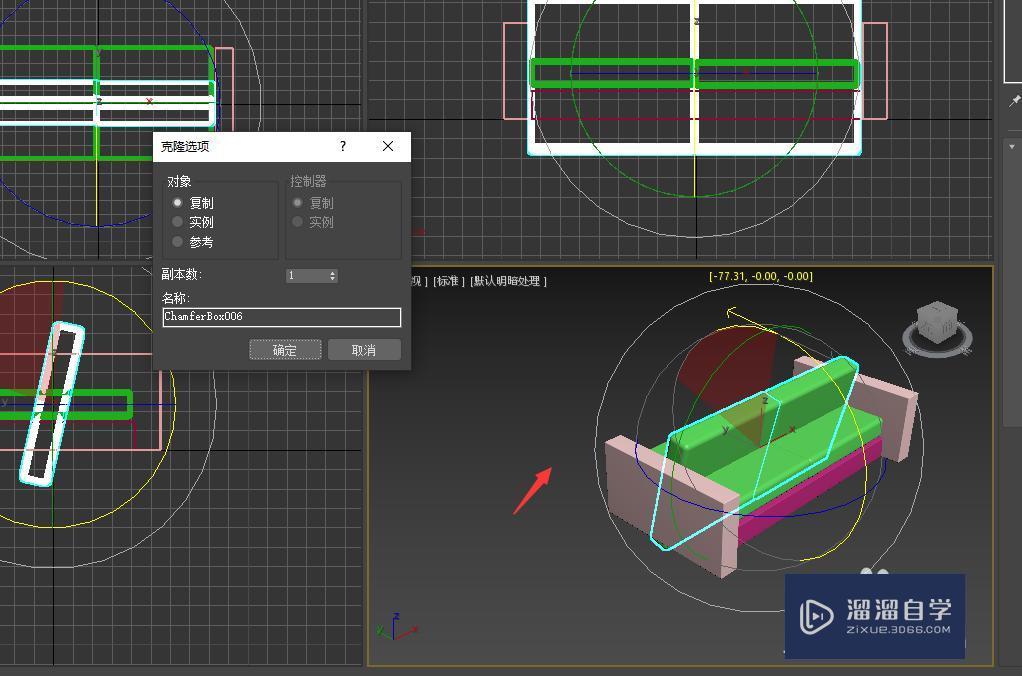Select the 实例 option under 对象

[178, 222]
